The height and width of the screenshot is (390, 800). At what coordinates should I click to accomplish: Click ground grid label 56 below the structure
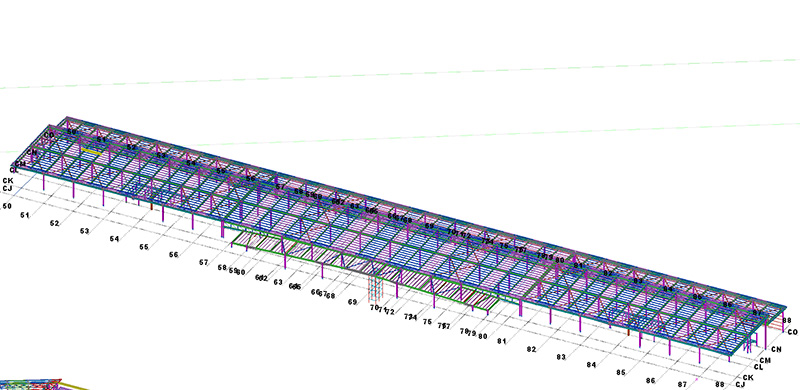click(x=174, y=255)
